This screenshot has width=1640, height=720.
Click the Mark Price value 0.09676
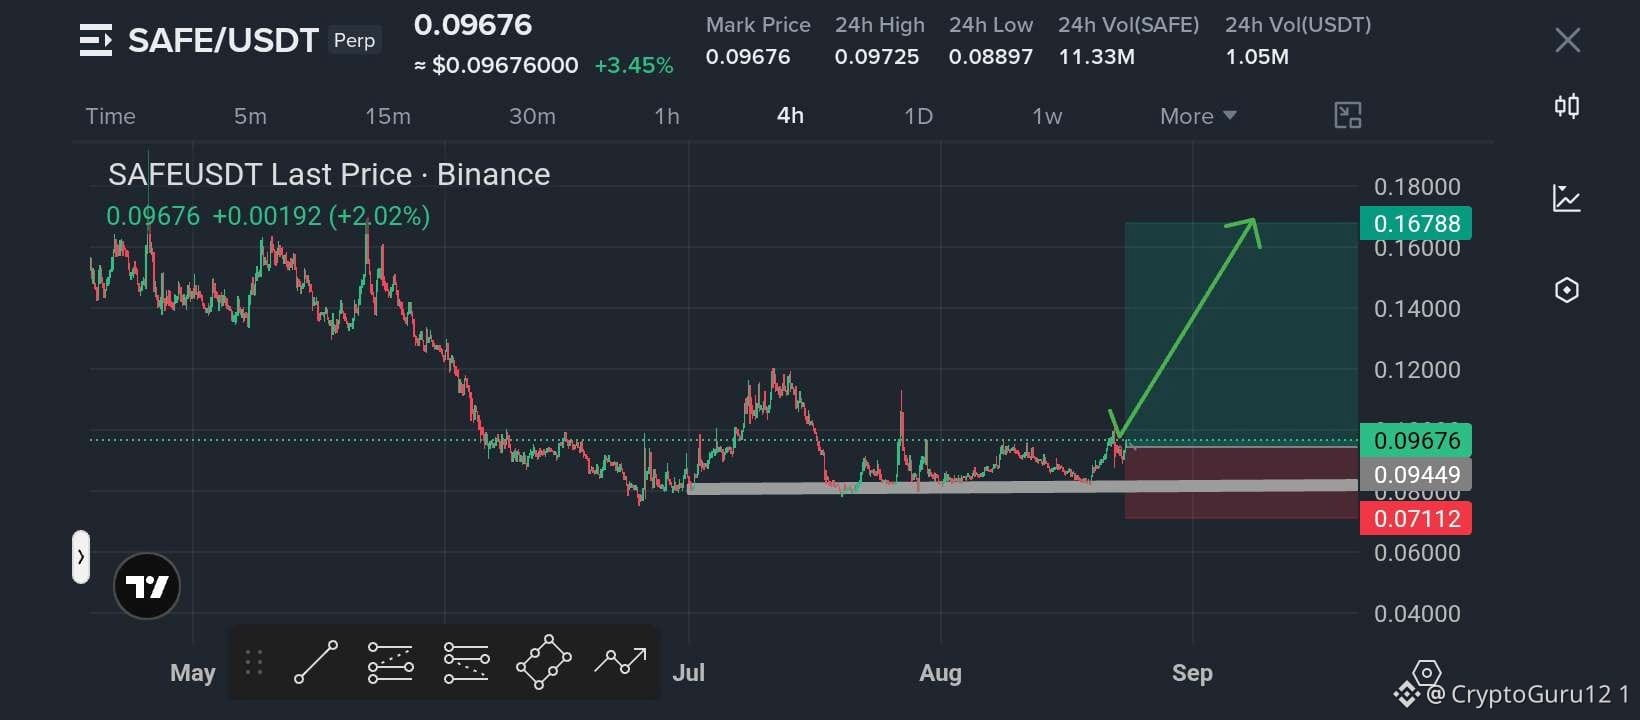tap(748, 57)
